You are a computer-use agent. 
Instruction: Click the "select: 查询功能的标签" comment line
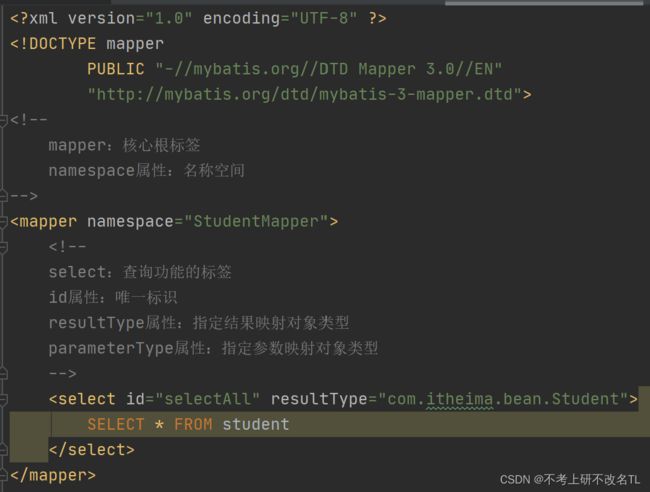140,272
